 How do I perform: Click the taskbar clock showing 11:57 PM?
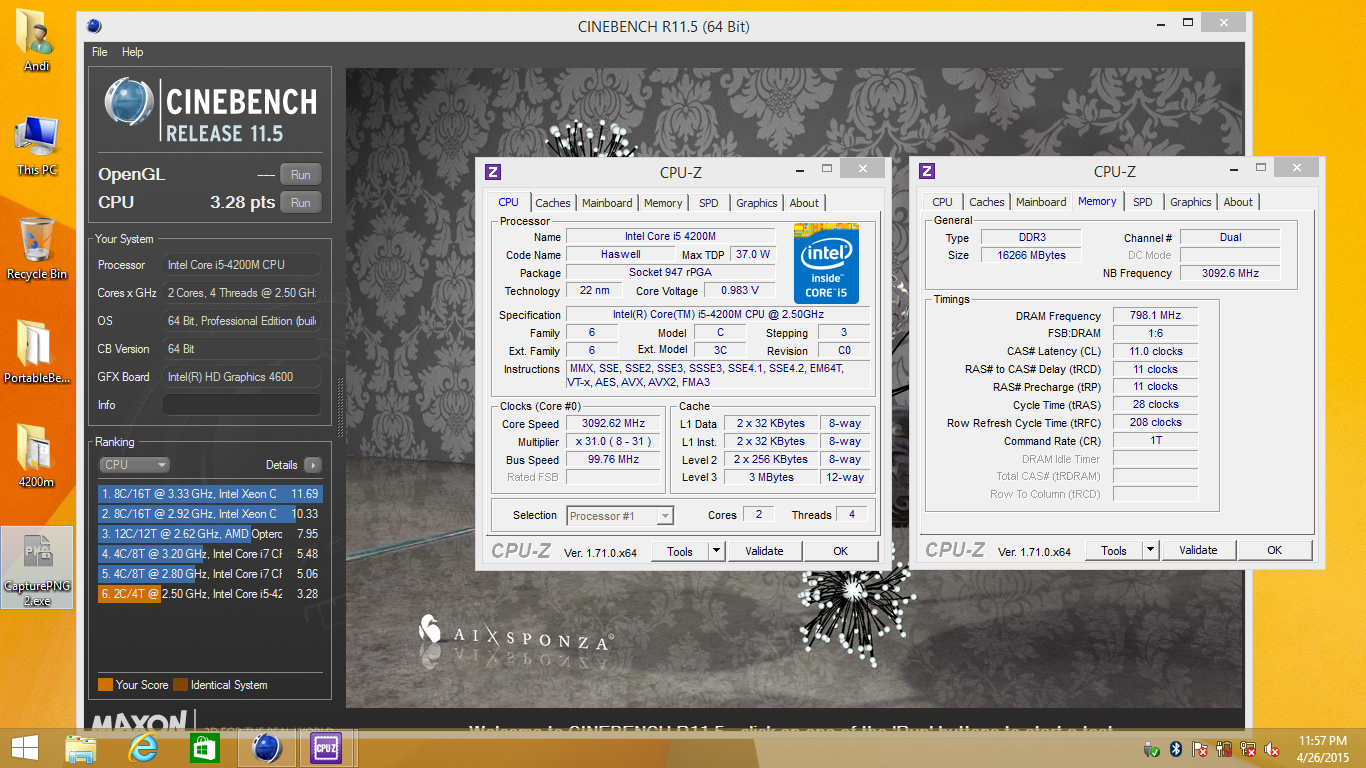tap(1323, 749)
